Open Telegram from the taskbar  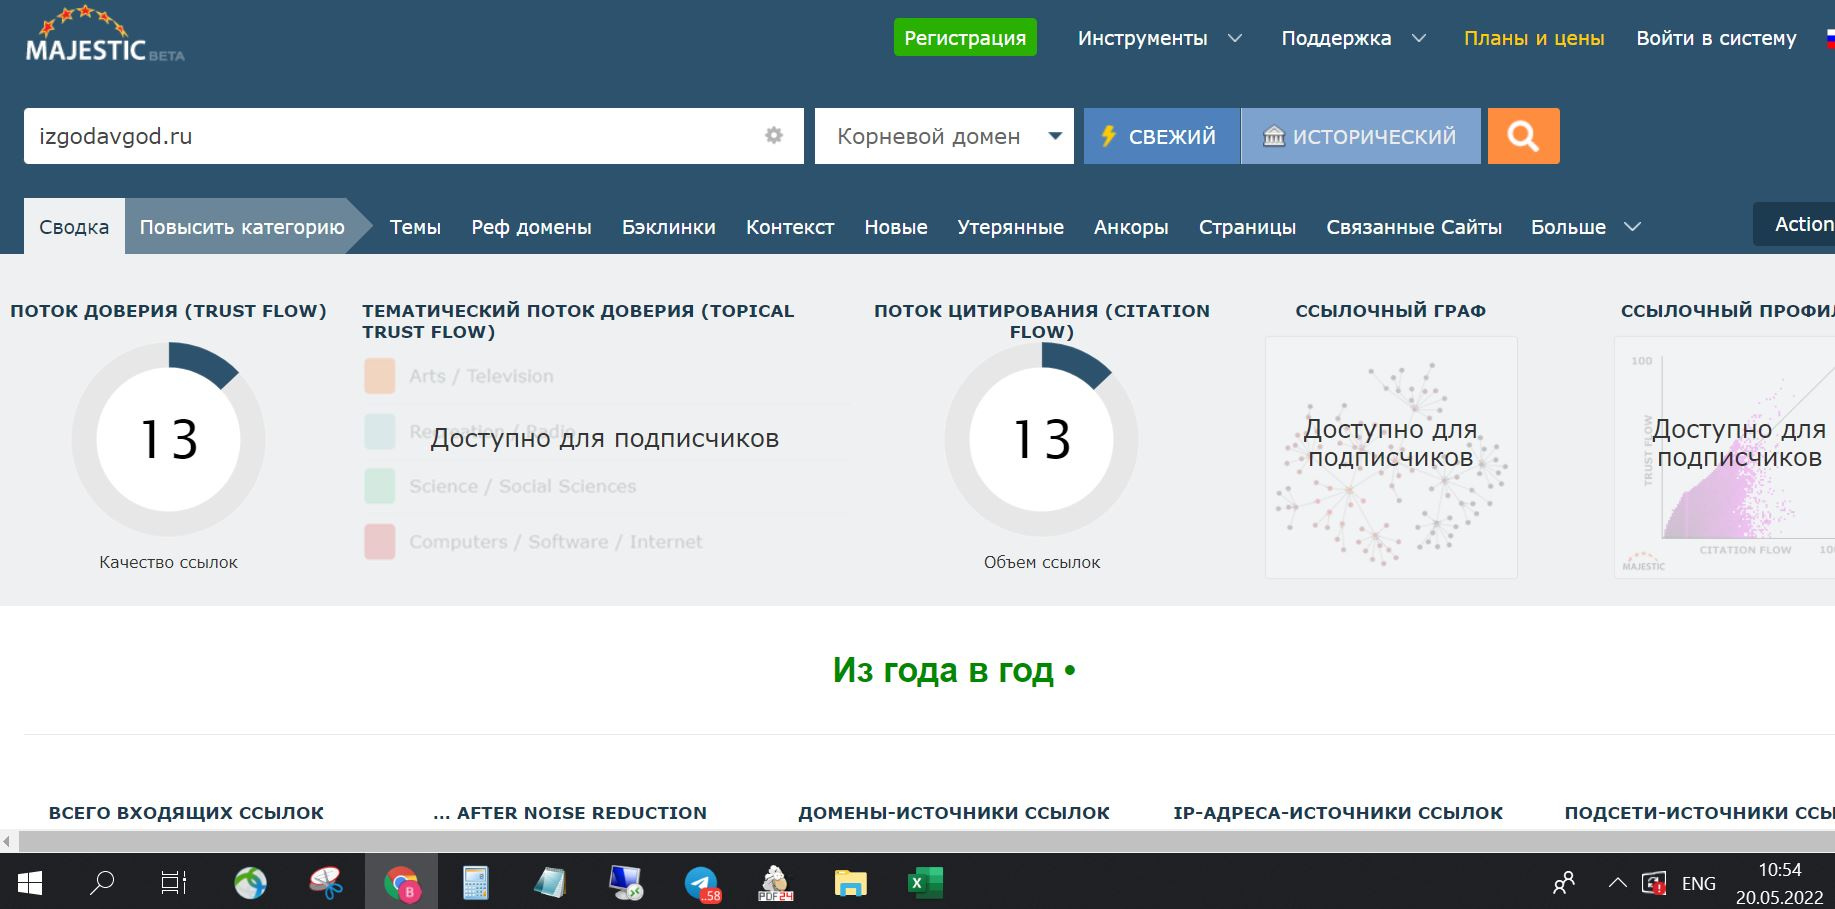click(702, 883)
